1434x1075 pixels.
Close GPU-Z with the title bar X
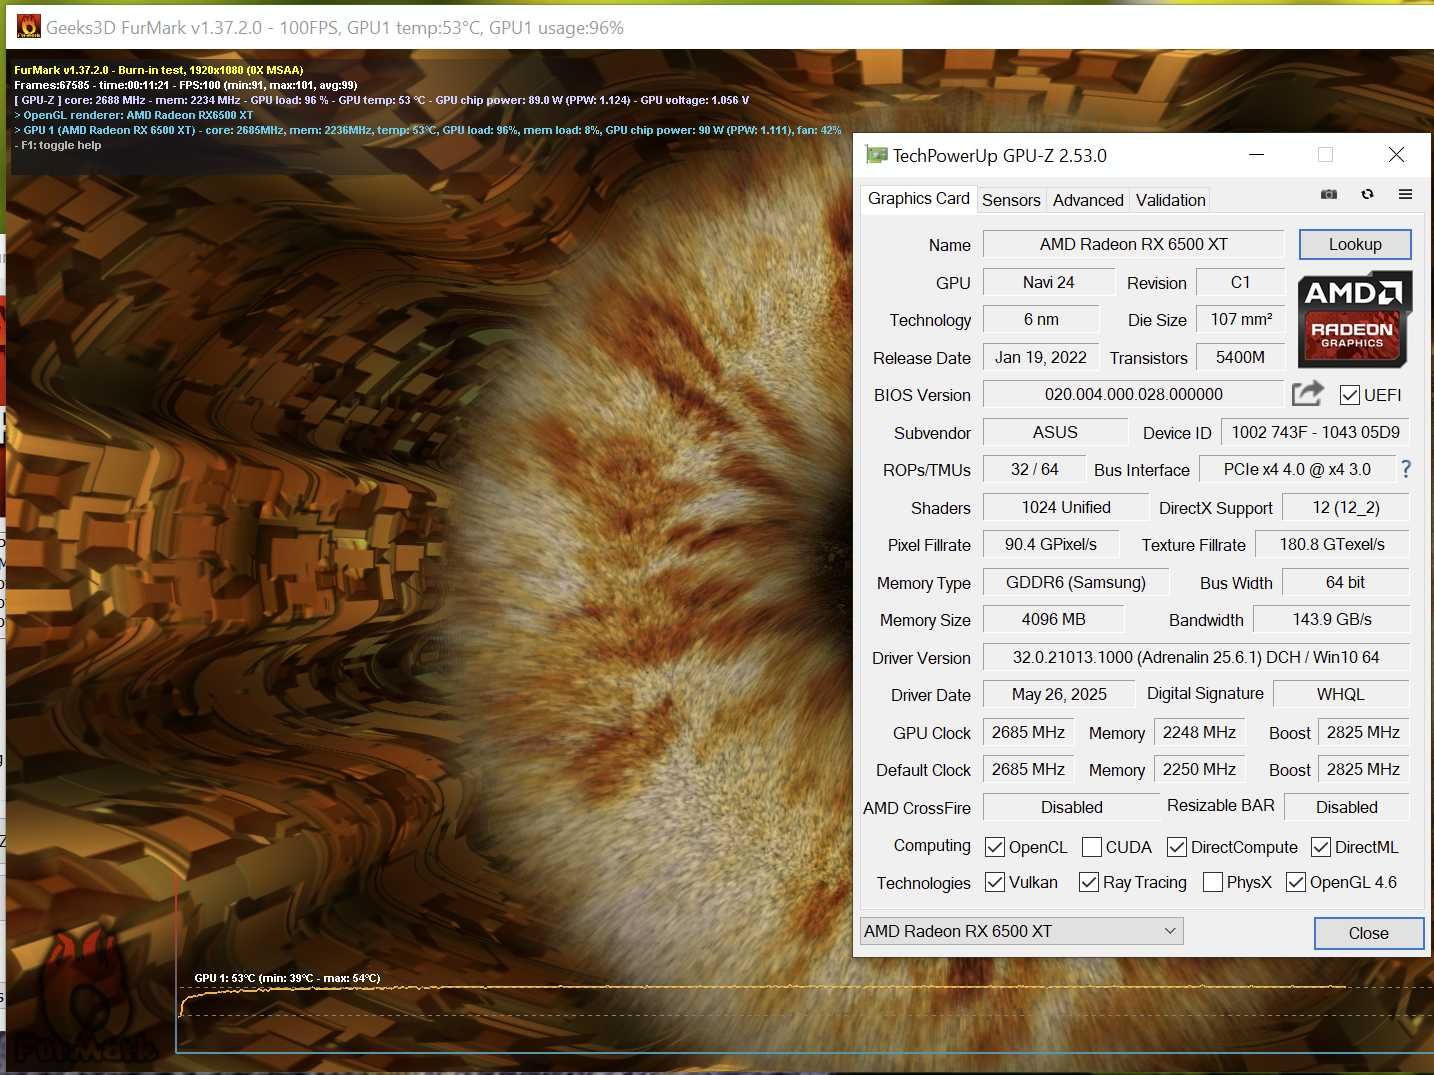(x=1396, y=155)
